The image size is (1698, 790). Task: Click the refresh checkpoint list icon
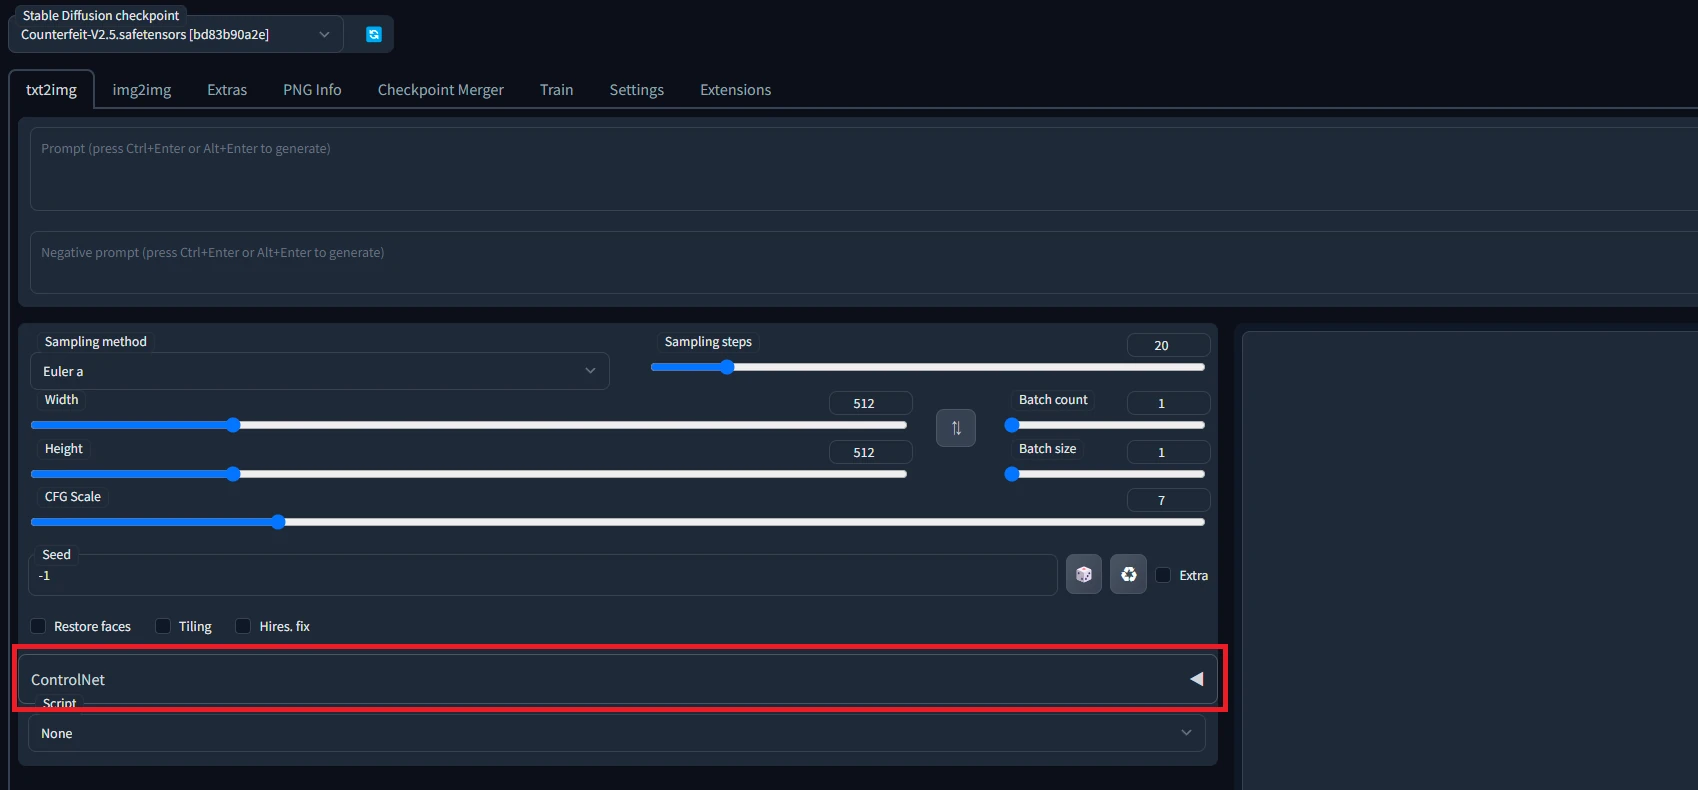coord(373,34)
